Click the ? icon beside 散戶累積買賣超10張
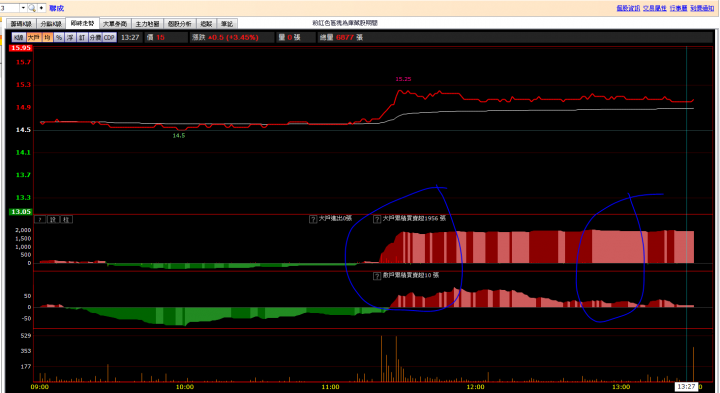This screenshot has width=720, height=393. [x=377, y=276]
